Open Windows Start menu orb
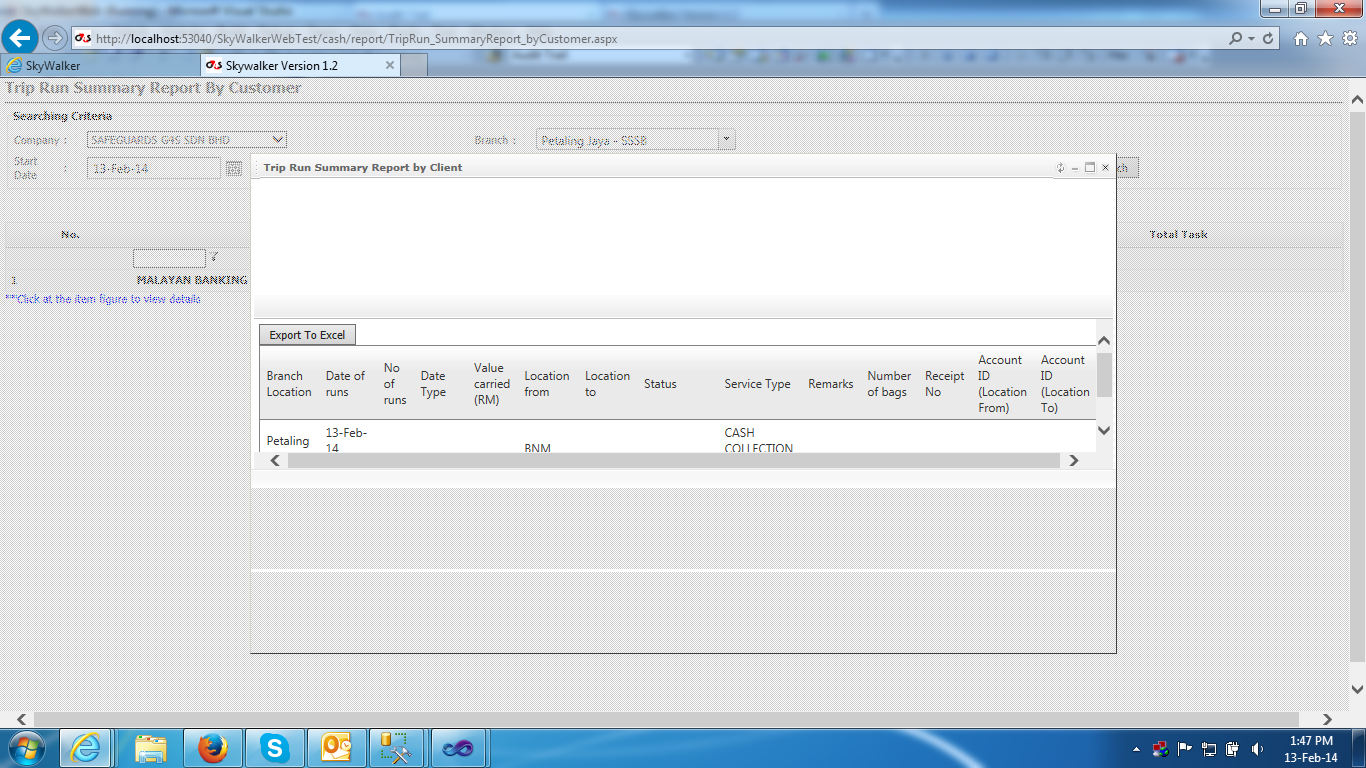Viewport: 1366px width, 768px height. click(25, 748)
